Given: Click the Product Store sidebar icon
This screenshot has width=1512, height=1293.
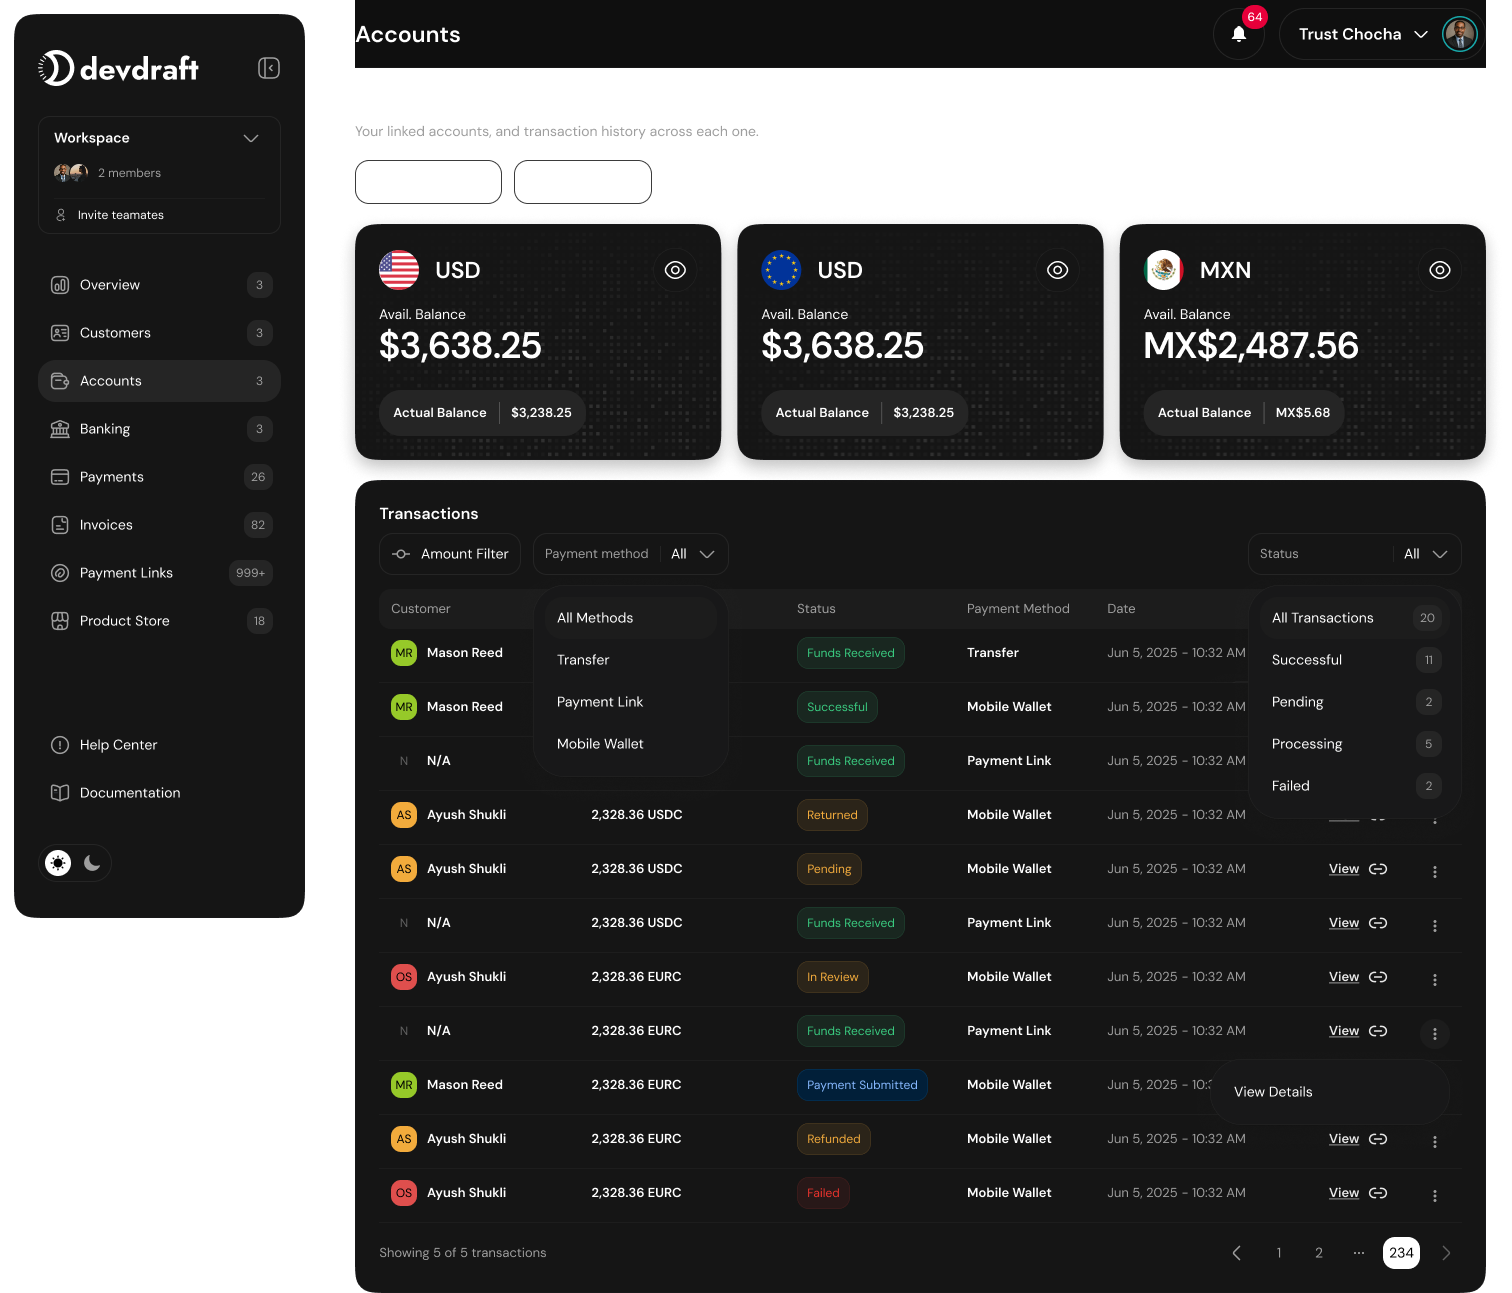Looking at the screenshot, I should click(61, 621).
